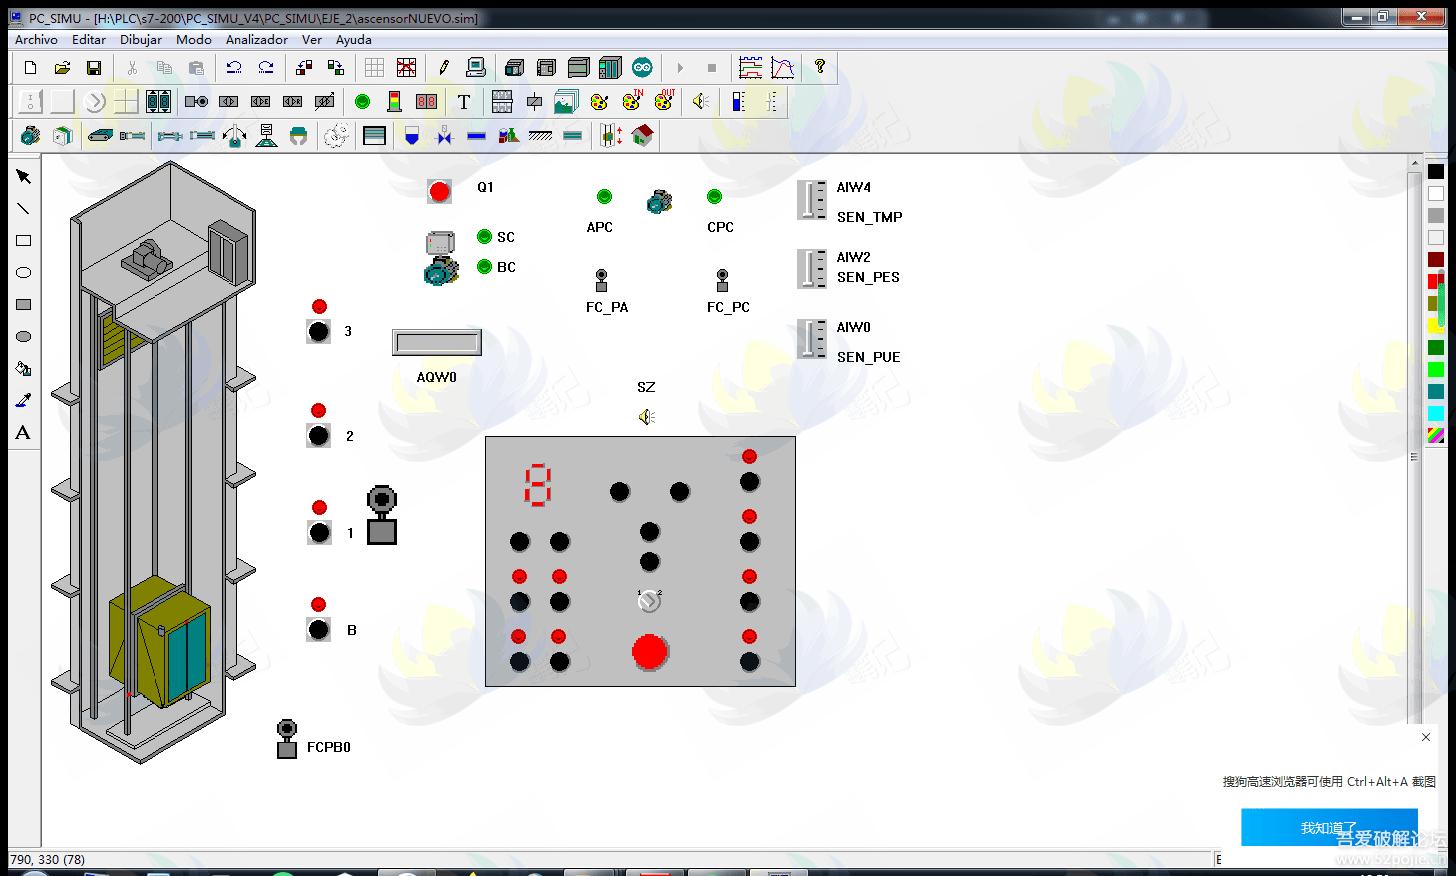
Task: Choose the paint bucket fill tool
Action: point(24,369)
